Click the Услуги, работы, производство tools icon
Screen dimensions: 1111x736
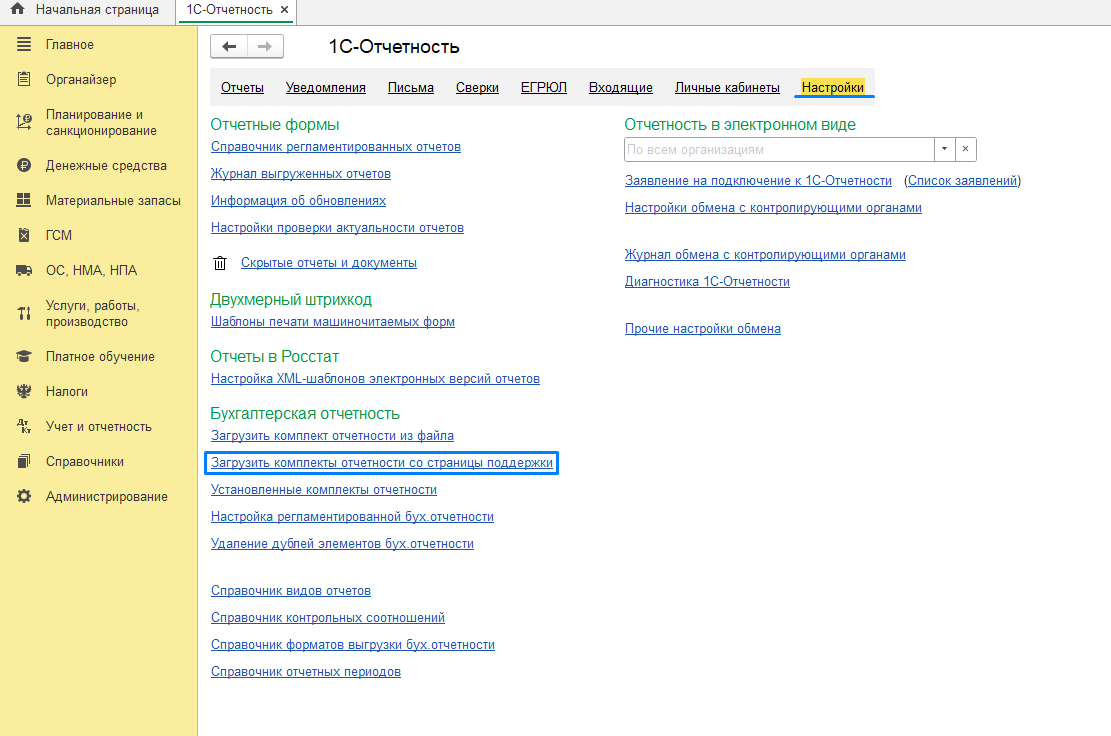24,313
